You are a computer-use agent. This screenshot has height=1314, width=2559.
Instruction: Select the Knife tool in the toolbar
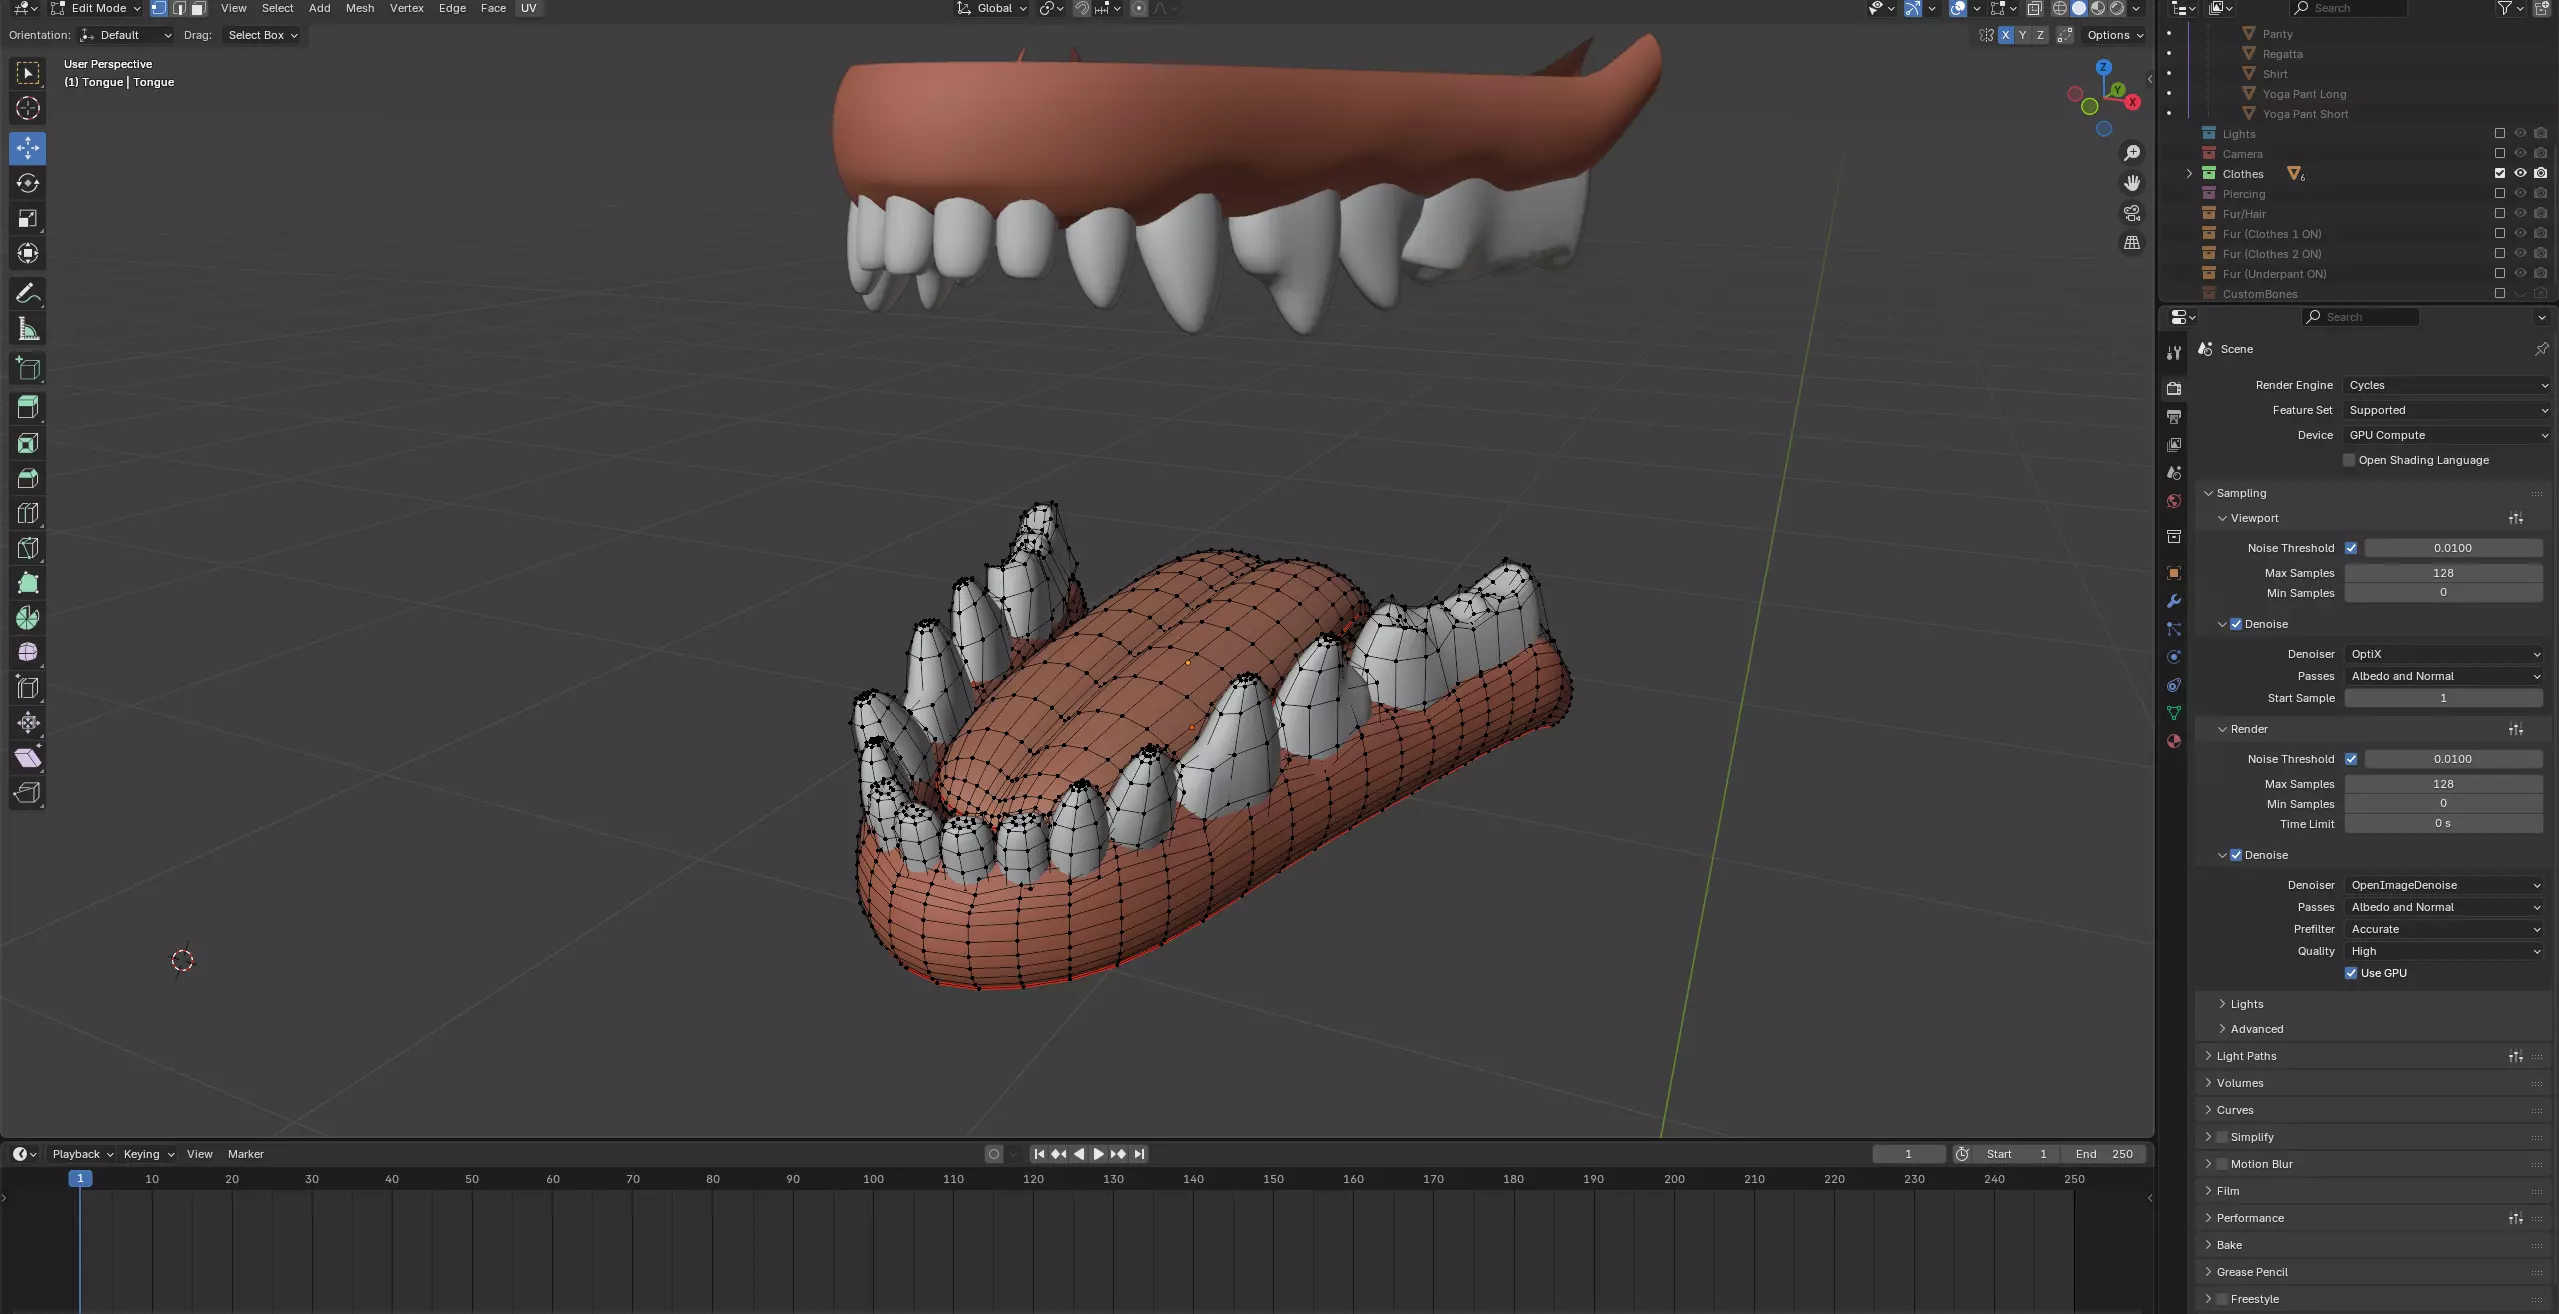pos(28,548)
